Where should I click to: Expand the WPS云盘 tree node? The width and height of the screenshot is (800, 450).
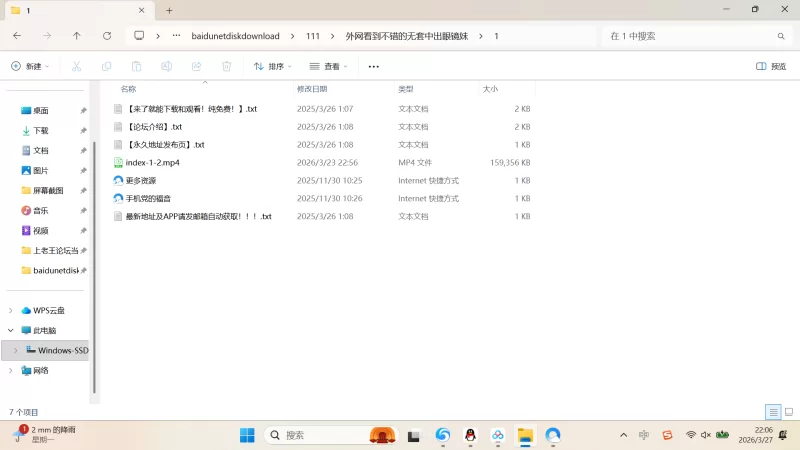tap(11, 311)
